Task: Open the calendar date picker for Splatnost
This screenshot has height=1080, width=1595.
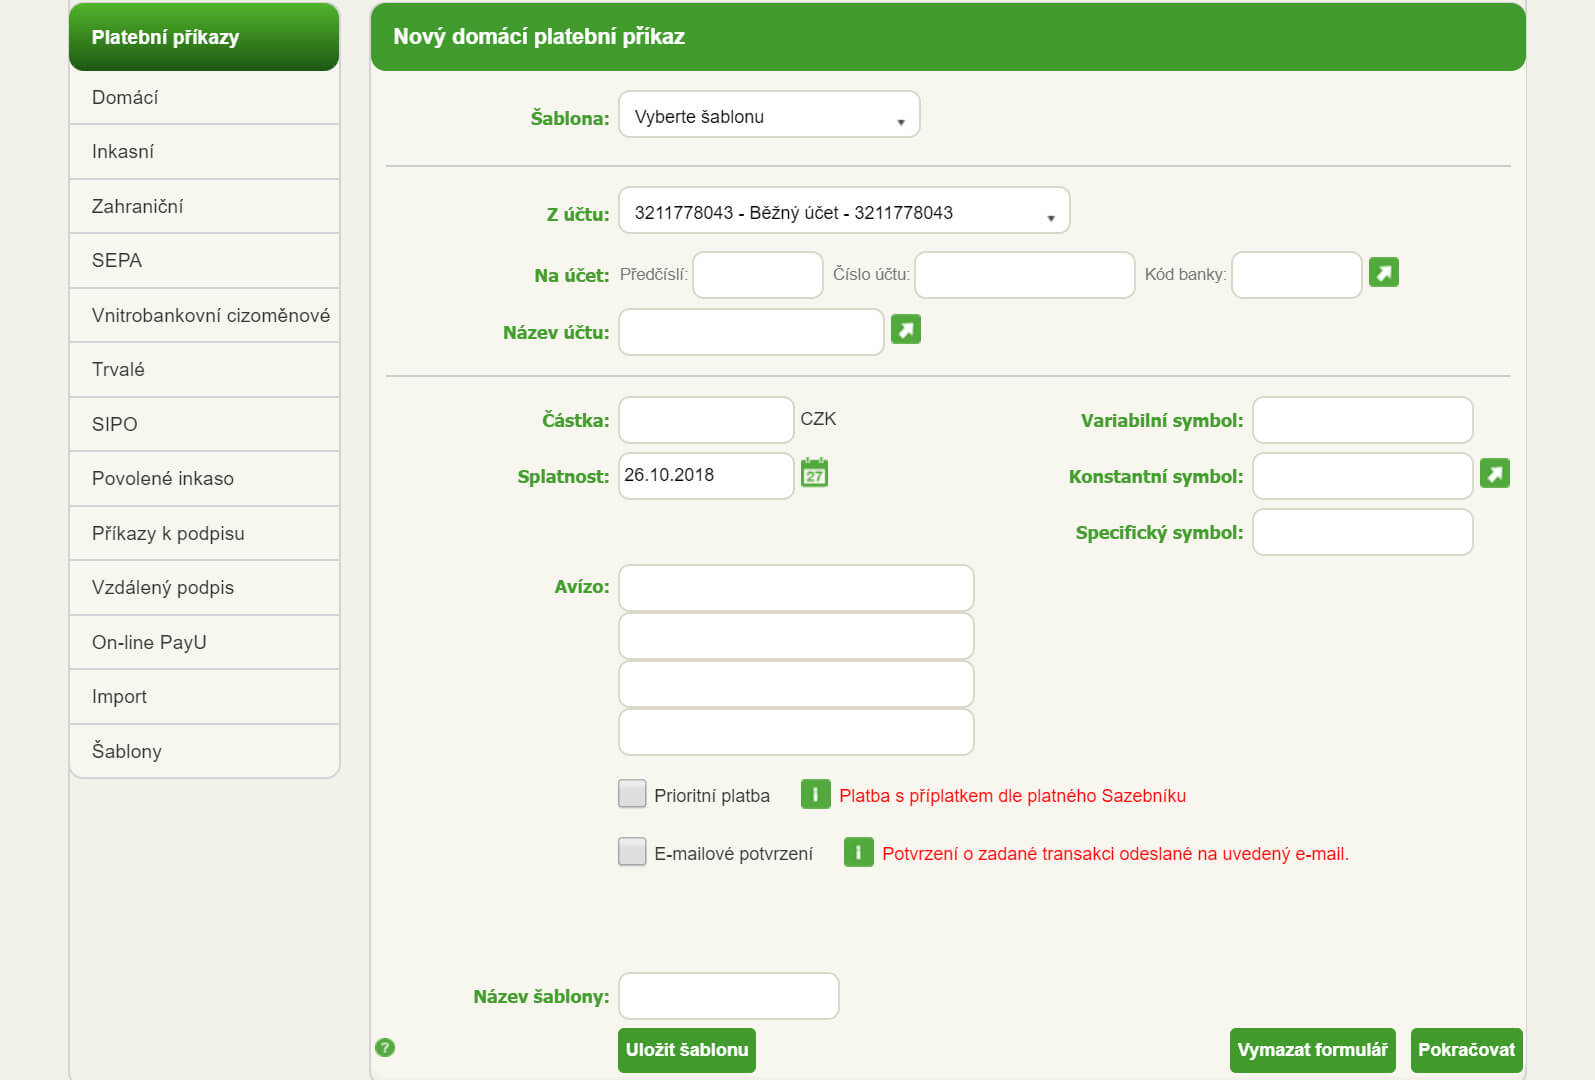Action: pos(814,473)
